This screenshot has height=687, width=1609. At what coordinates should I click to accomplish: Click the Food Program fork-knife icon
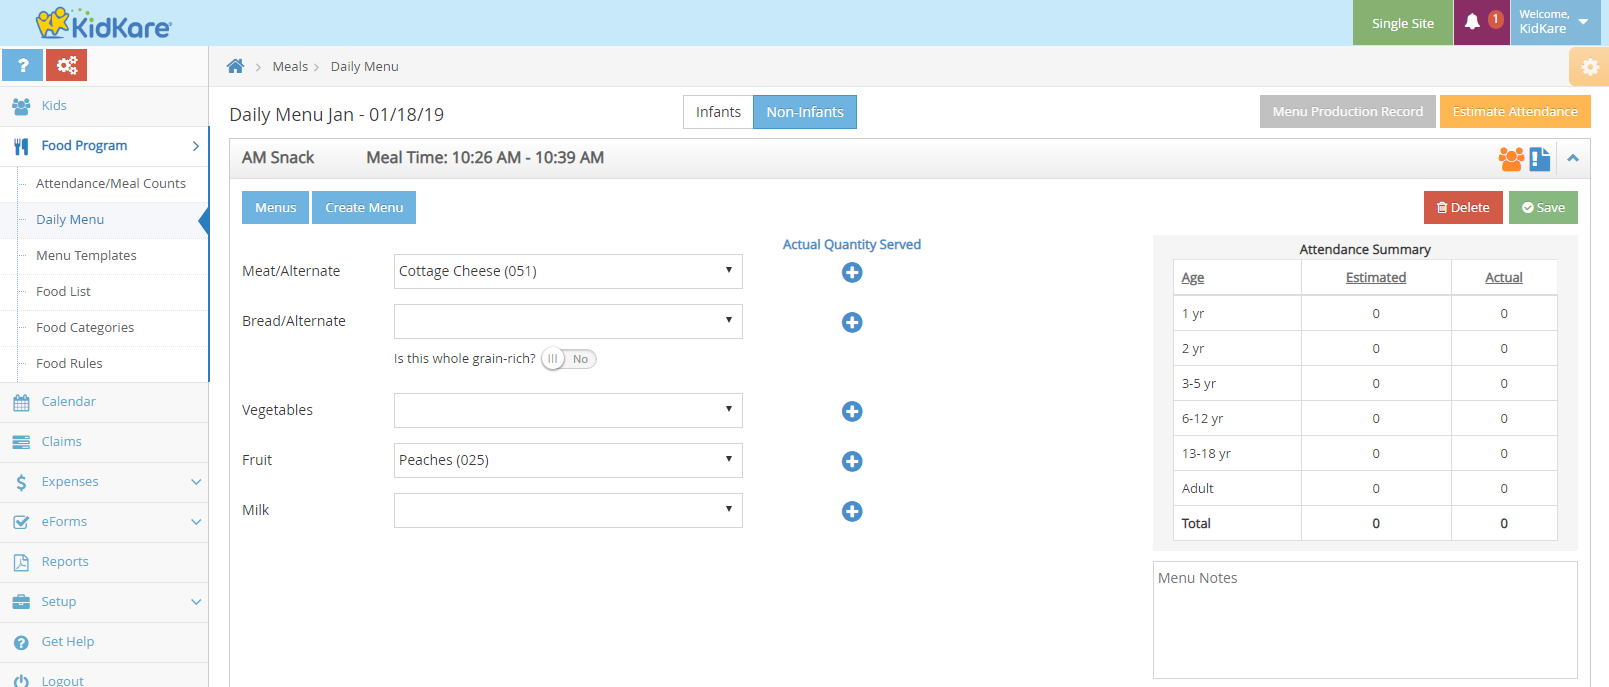21,146
